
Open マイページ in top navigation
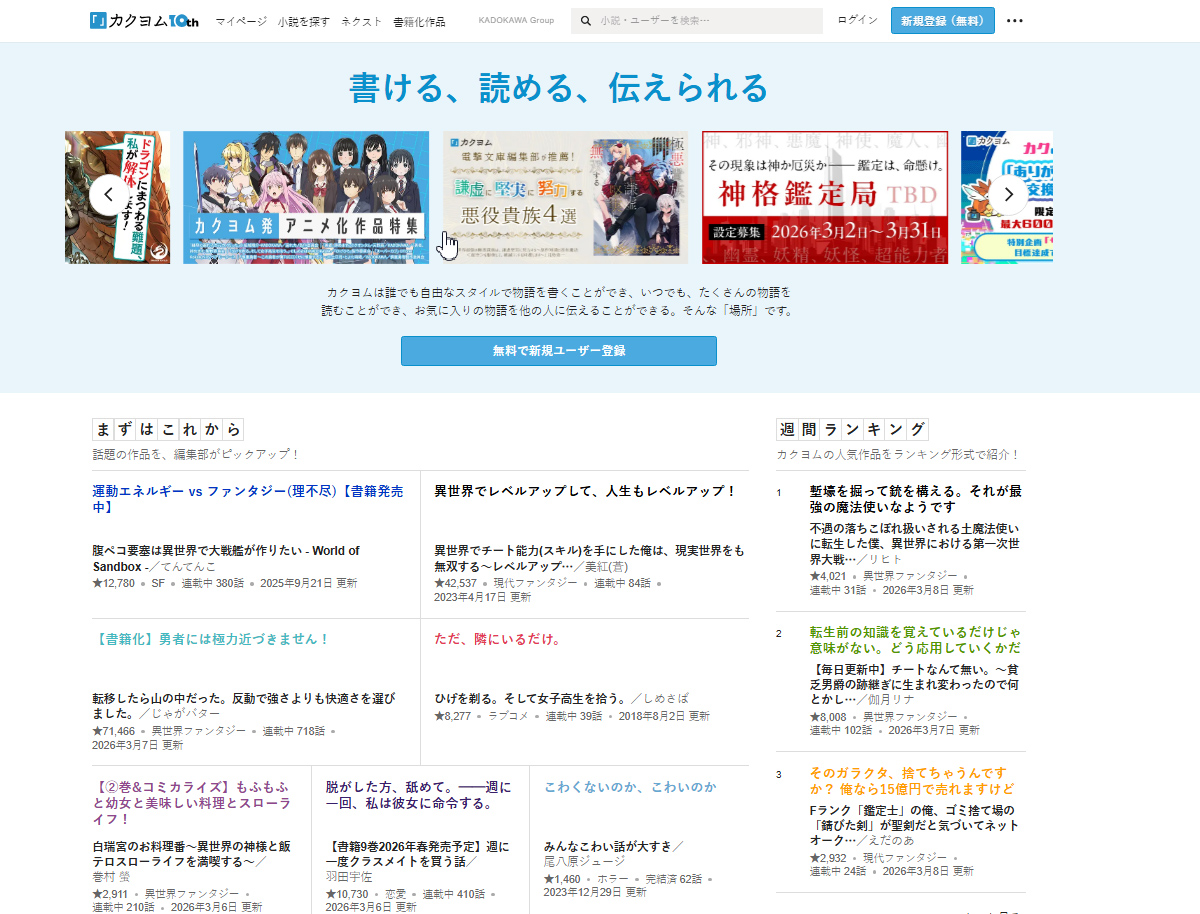(241, 21)
